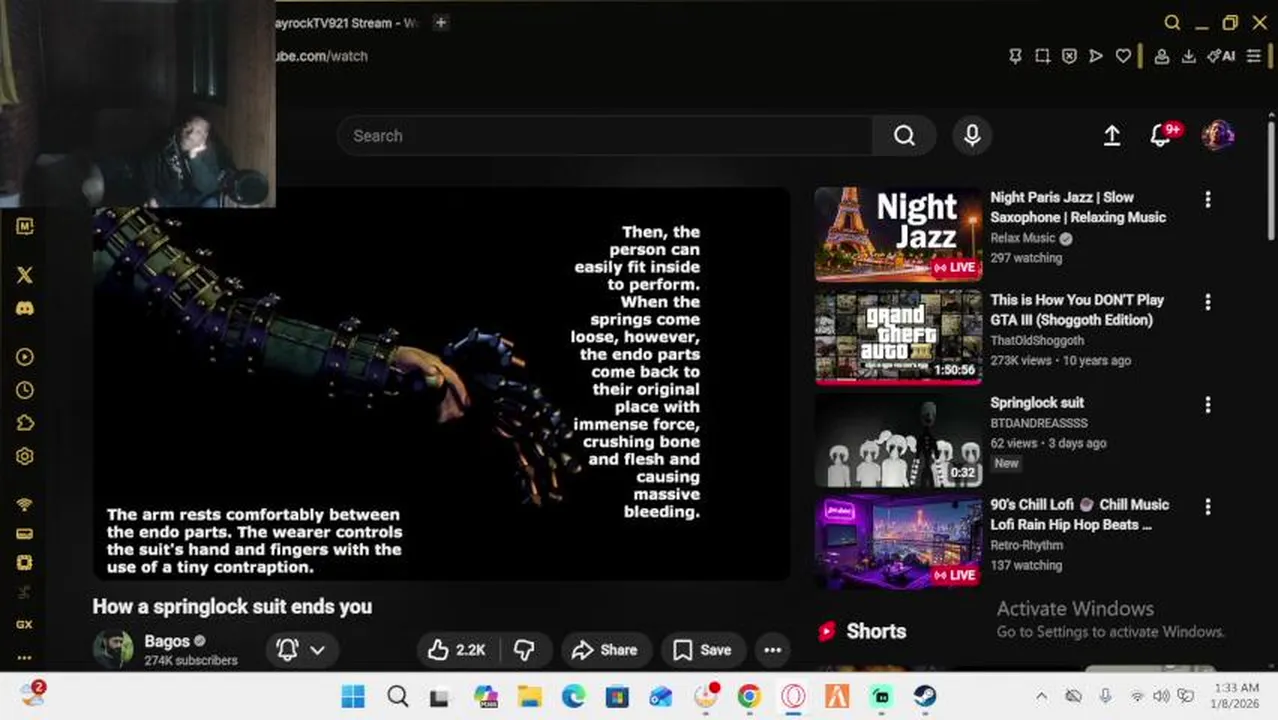Open Steam from the taskbar

925,696
